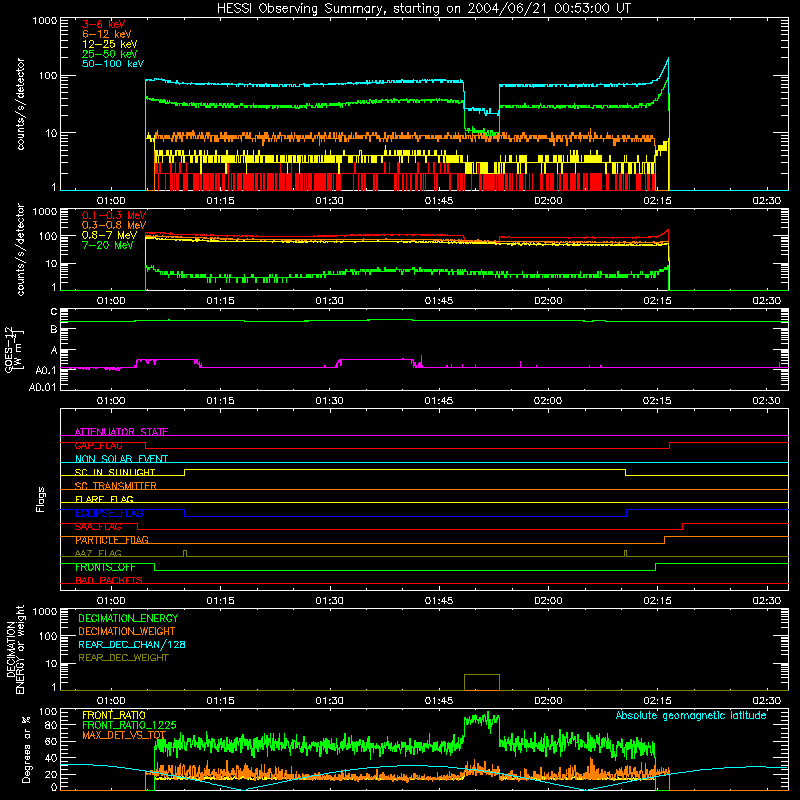Select the '6-12 keV' legend label
This screenshot has width=800, height=800.
coord(107,34)
